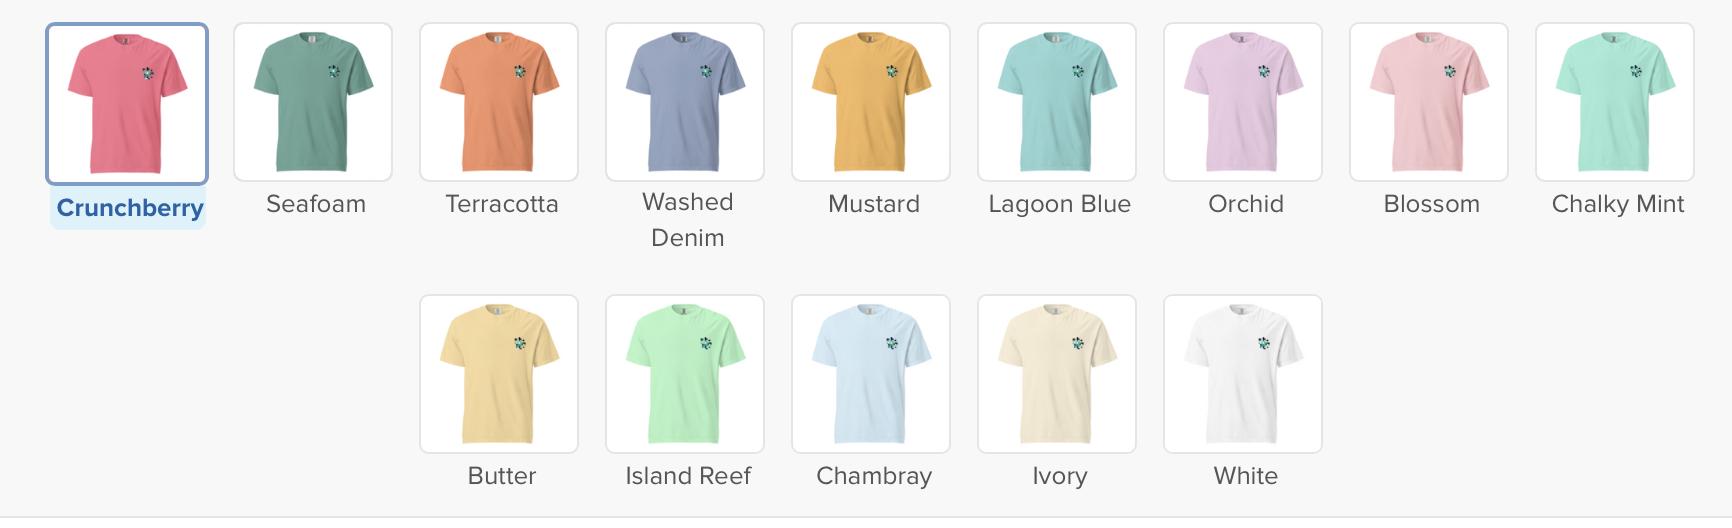Click the Chalky Mint label text

point(1618,204)
